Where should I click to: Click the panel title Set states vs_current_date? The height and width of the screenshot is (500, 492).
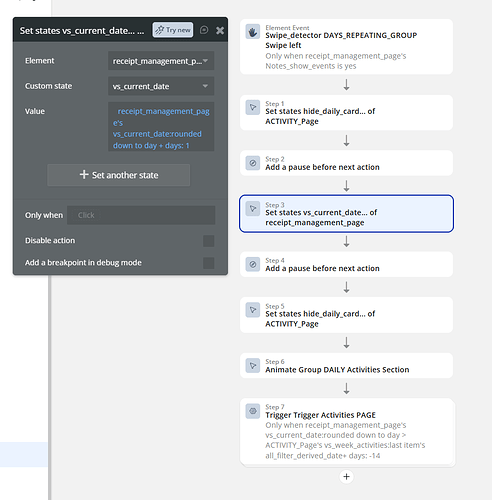pos(82,31)
